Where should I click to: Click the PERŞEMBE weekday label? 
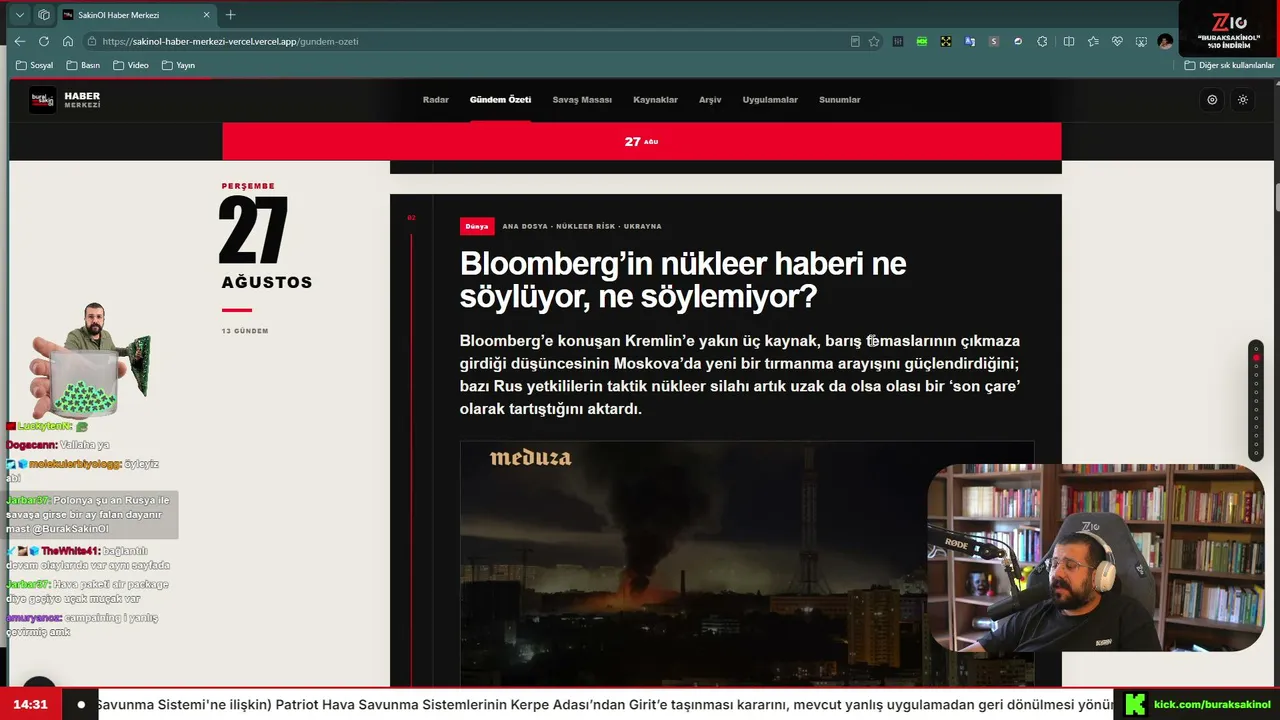coord(248,186)
